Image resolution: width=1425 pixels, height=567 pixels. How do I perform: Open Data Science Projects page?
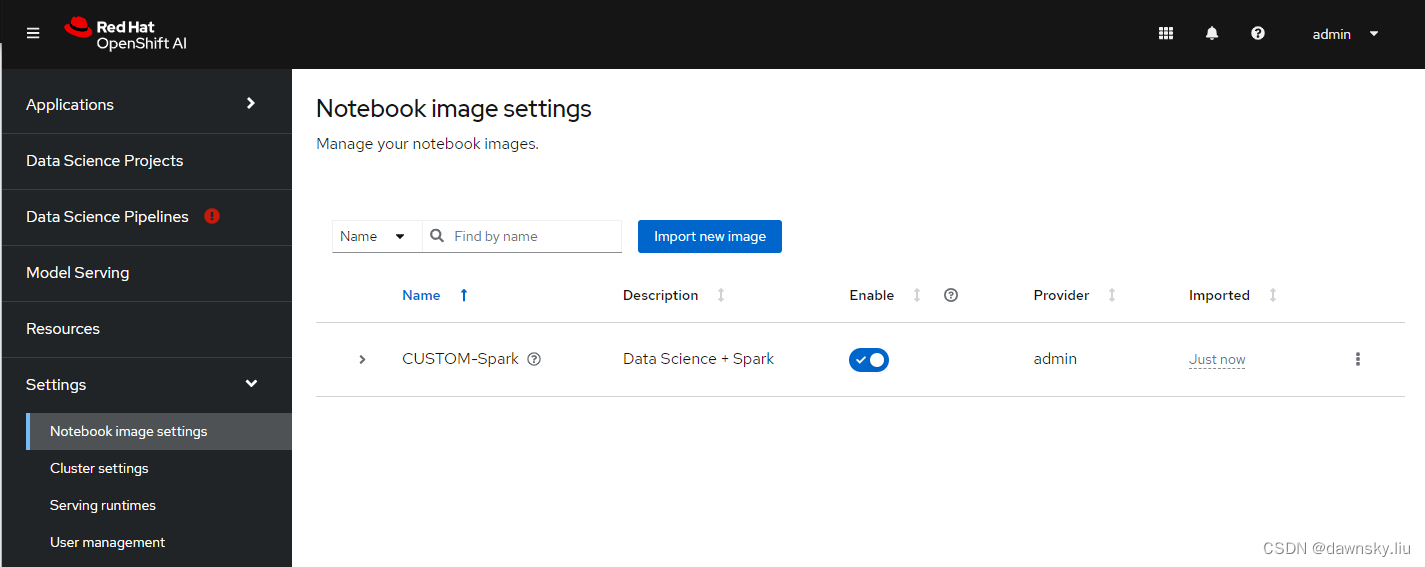[146, 161]
